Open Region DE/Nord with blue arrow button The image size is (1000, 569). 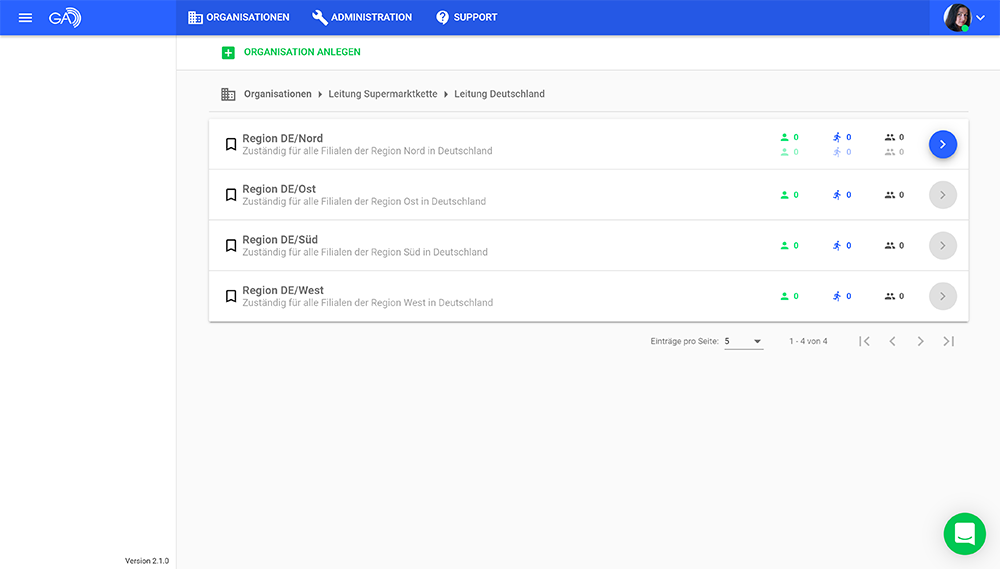(942, 144)
